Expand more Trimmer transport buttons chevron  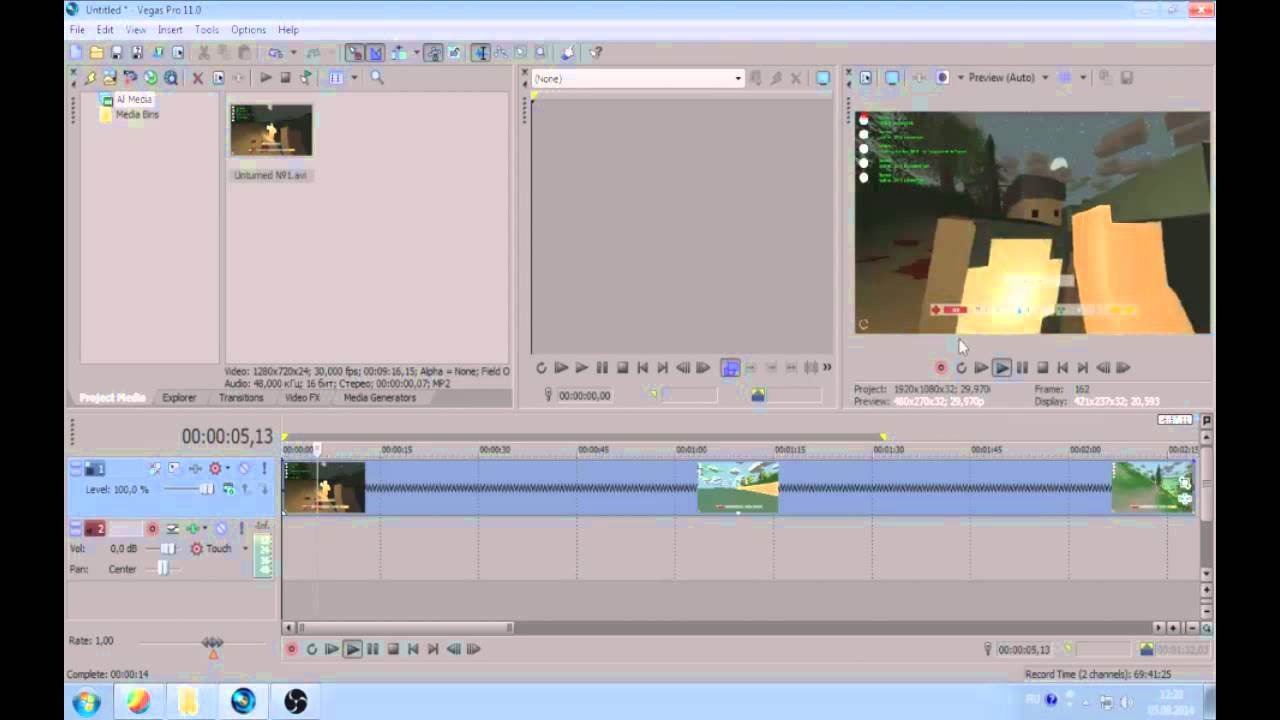pos(827,368)
